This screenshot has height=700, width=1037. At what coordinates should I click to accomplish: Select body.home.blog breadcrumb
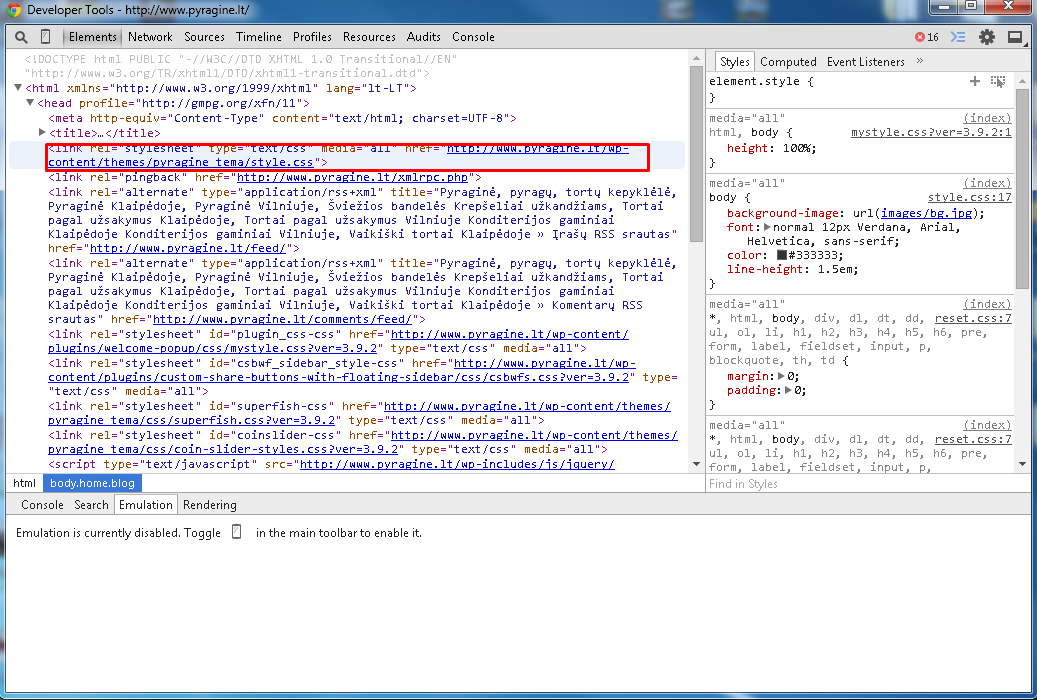coord(93,483)
